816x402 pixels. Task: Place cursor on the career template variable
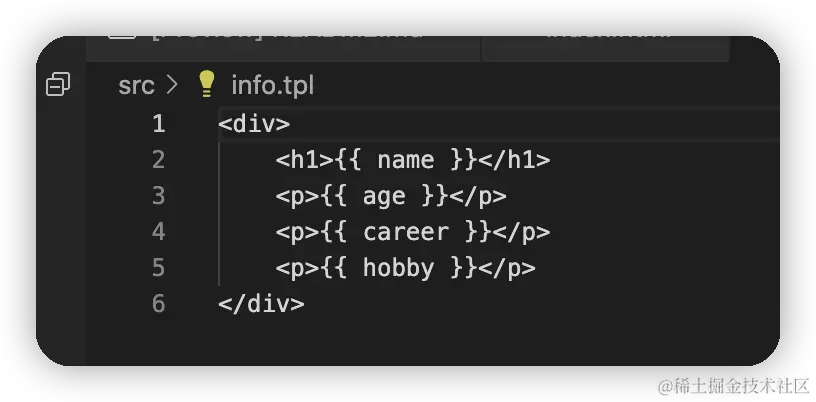[x=405, y=232]
